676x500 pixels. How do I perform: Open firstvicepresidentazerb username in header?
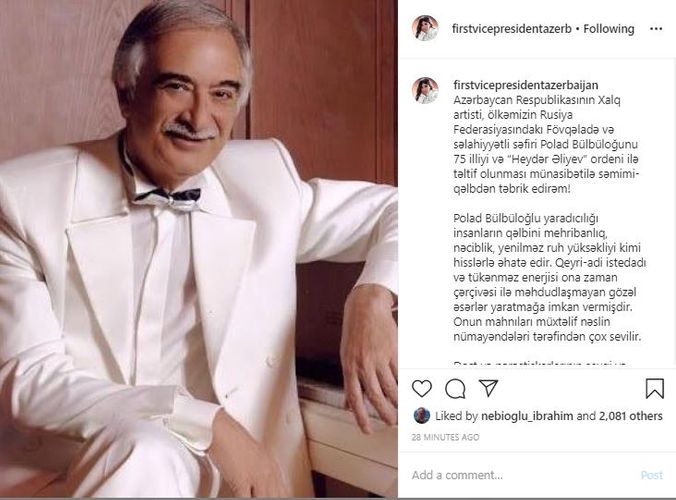click(512, 29)
